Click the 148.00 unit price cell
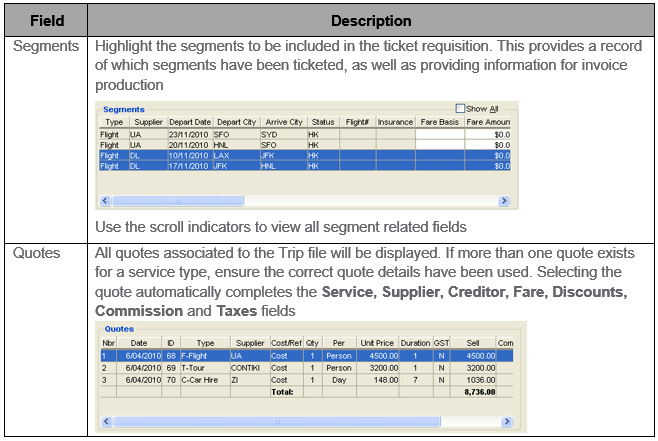658x441 pixels. tap(377, 380)
